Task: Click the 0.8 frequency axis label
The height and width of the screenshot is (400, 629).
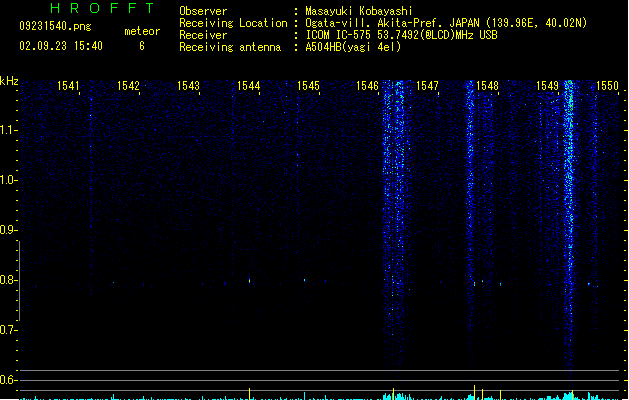Action: pos(8,280)
